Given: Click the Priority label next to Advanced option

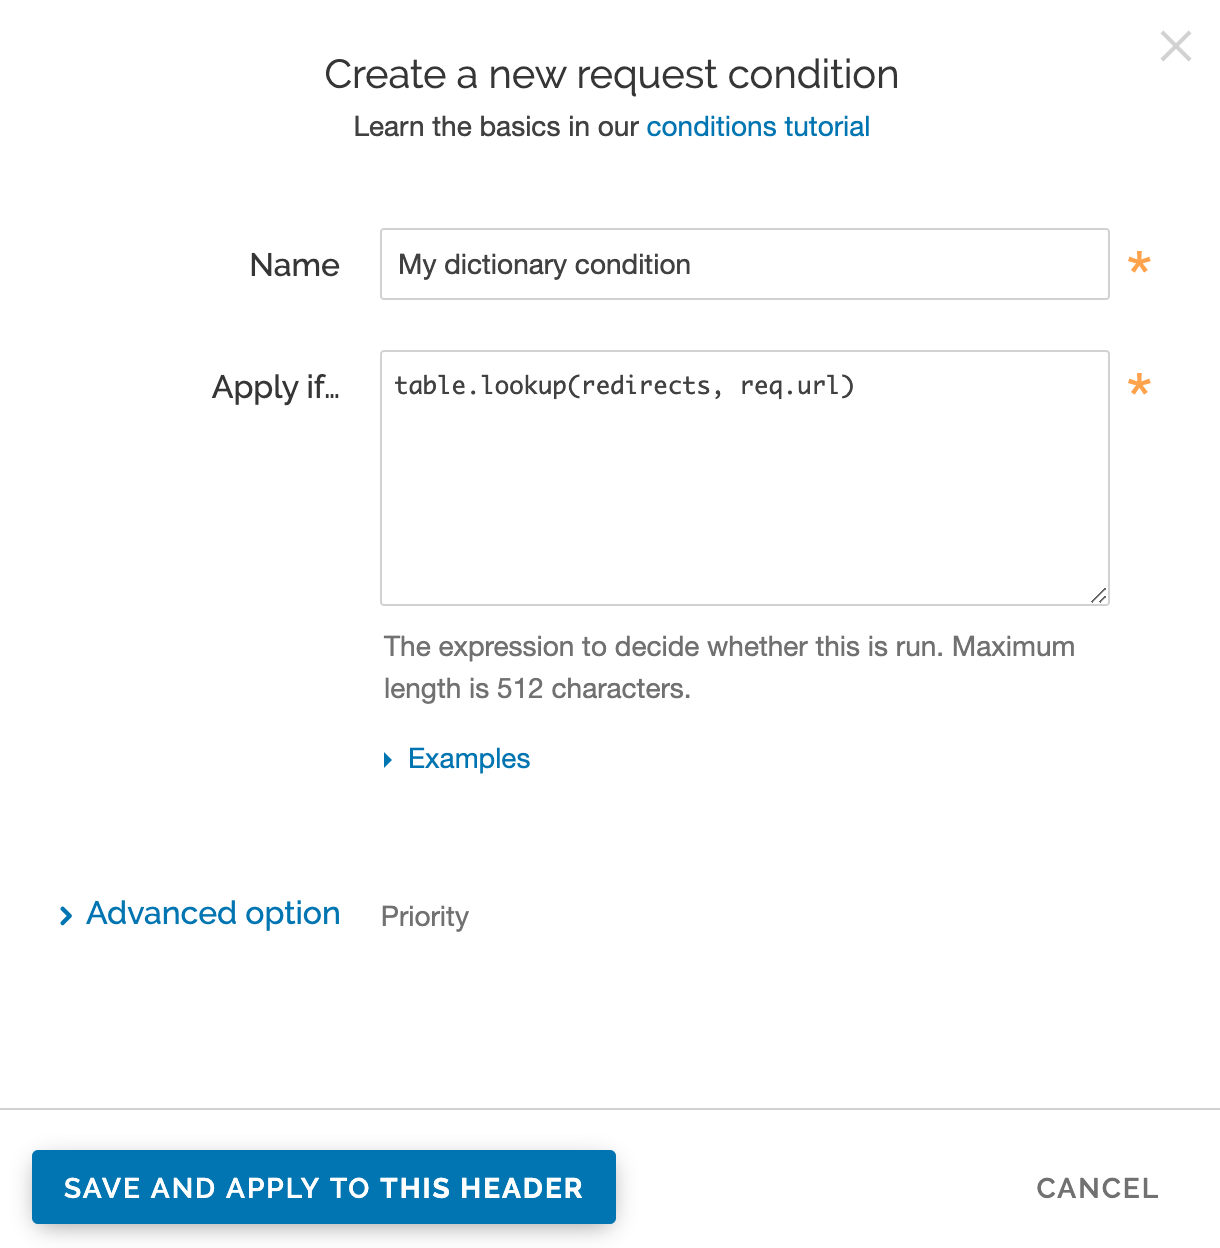Looking at the screenshot, I should pyautogui.click(x=424, y=915).
